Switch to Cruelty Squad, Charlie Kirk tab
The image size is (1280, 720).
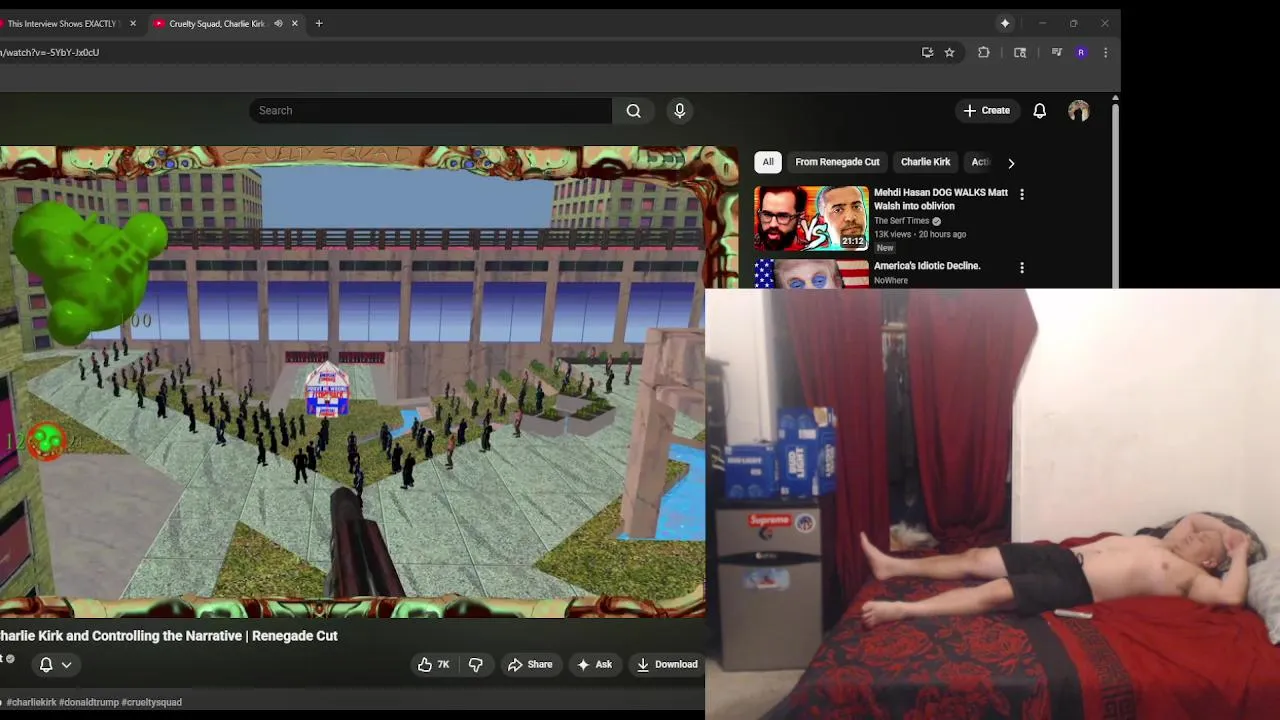coord(215,23)
